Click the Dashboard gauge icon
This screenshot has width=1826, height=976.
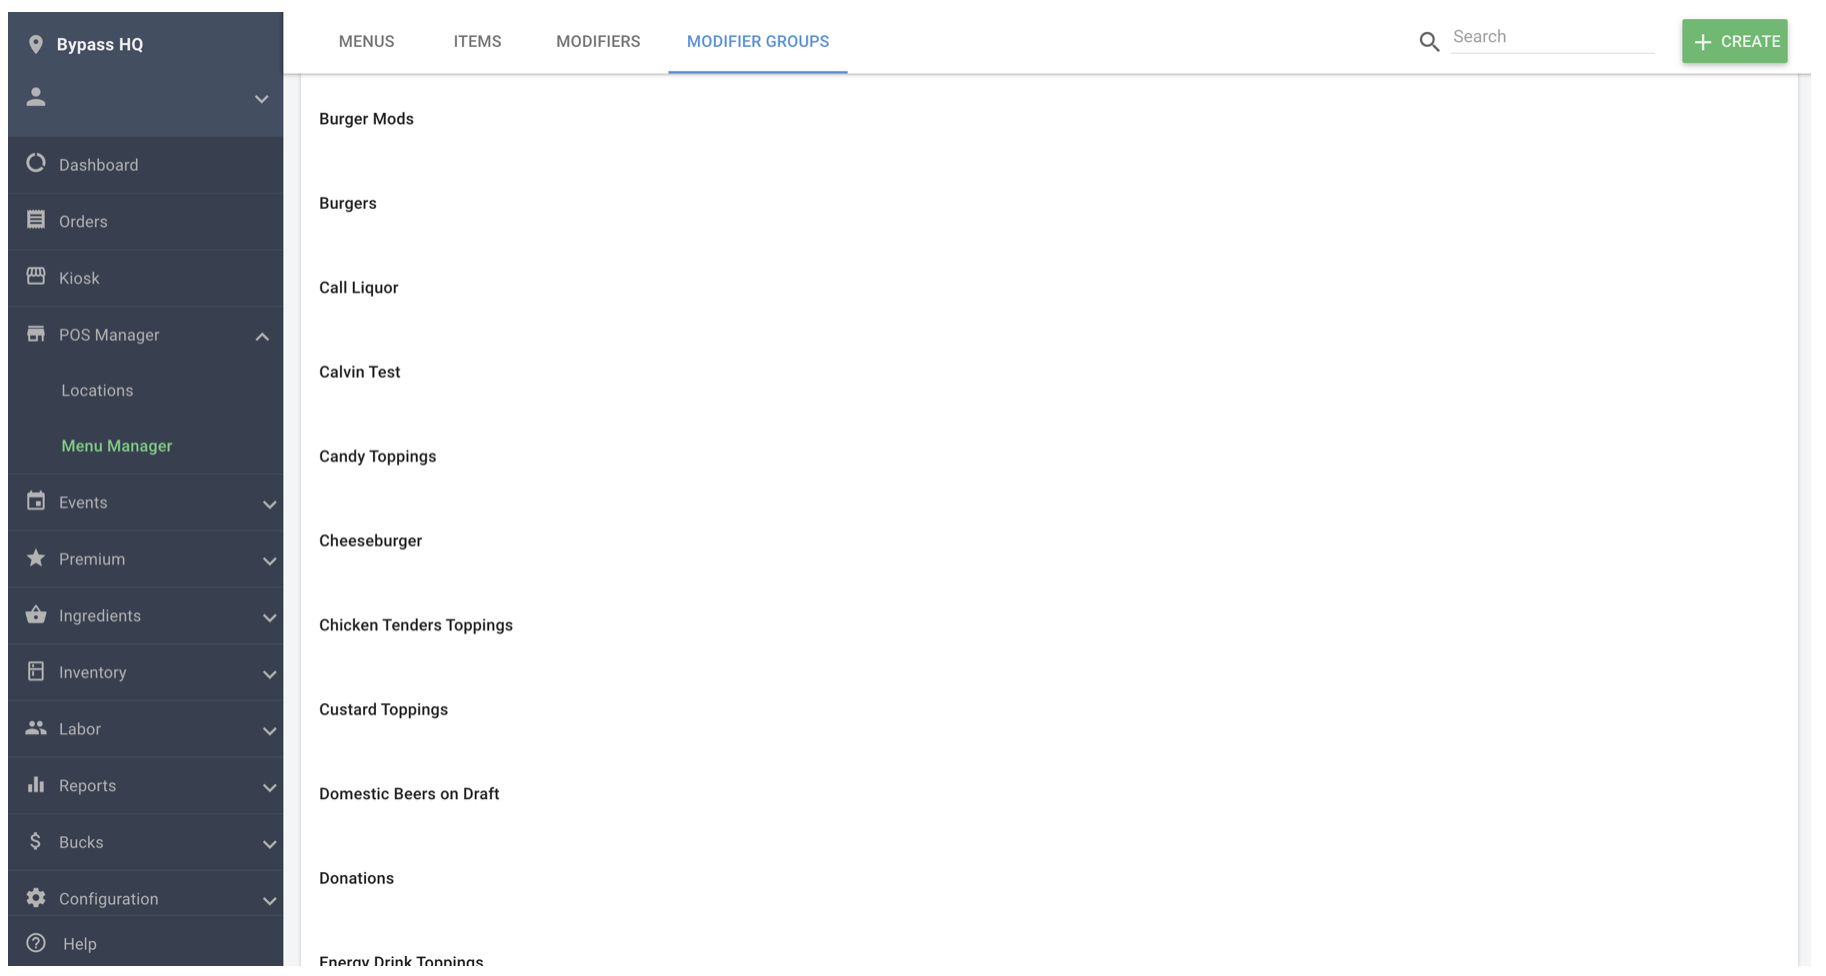pyautogui.click(x=36, y=163)
